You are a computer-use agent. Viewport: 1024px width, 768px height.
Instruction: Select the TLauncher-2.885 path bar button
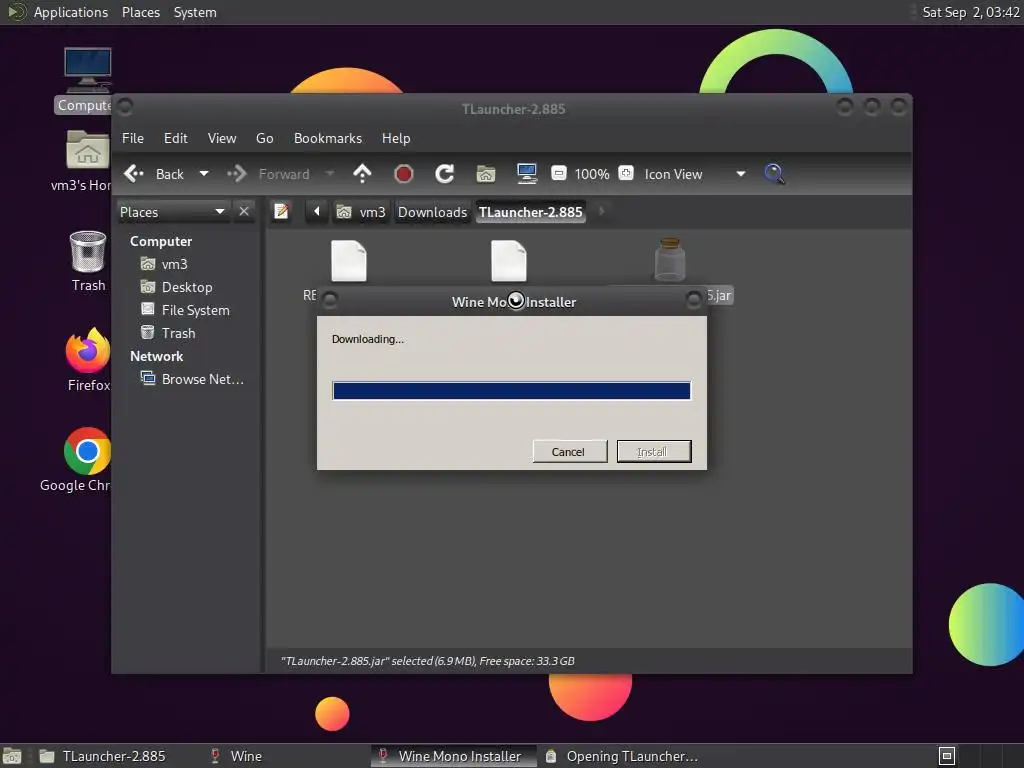(530, 212)
